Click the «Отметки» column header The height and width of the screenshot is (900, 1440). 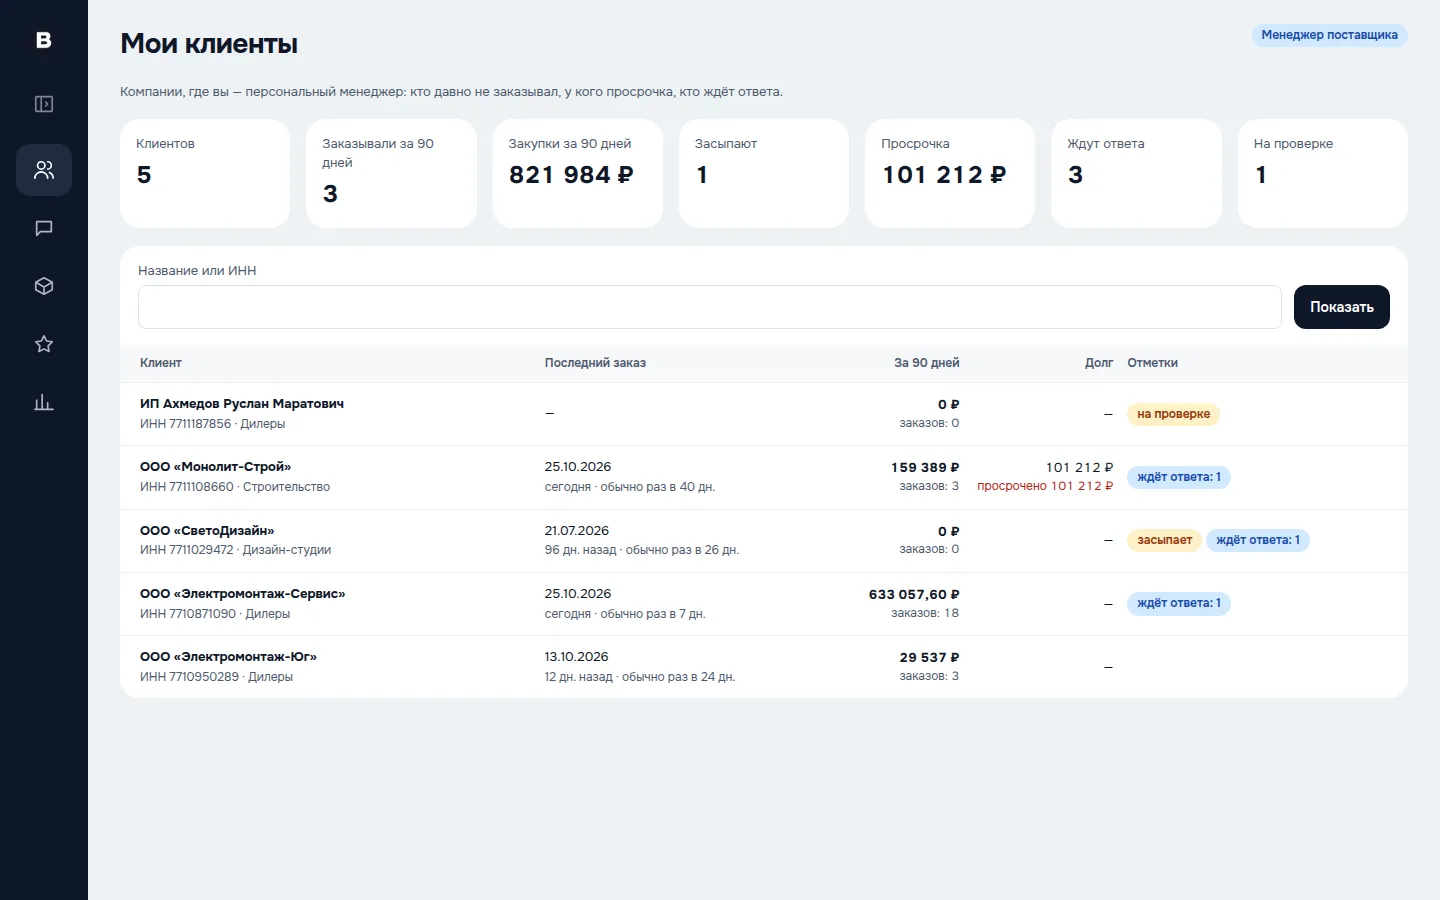click(1153, 363)
